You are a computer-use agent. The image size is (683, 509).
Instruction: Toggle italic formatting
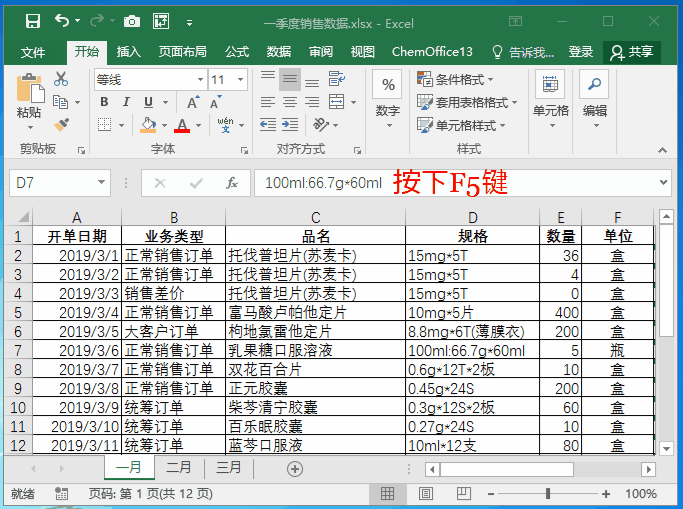(126, 102)
